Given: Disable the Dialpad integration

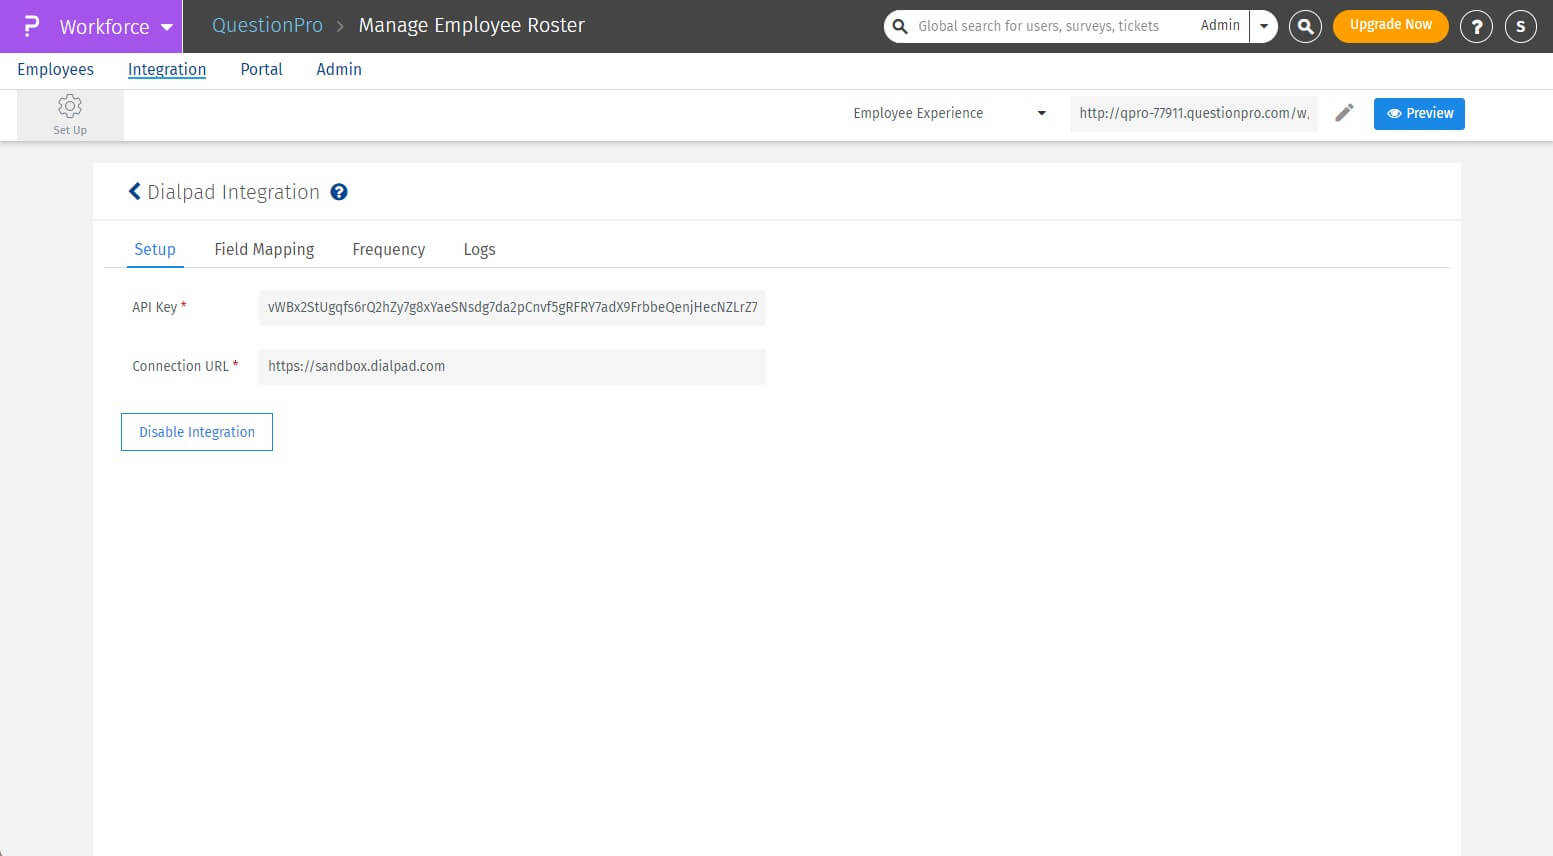Looking at the screenshot, I should click(196, 431).
